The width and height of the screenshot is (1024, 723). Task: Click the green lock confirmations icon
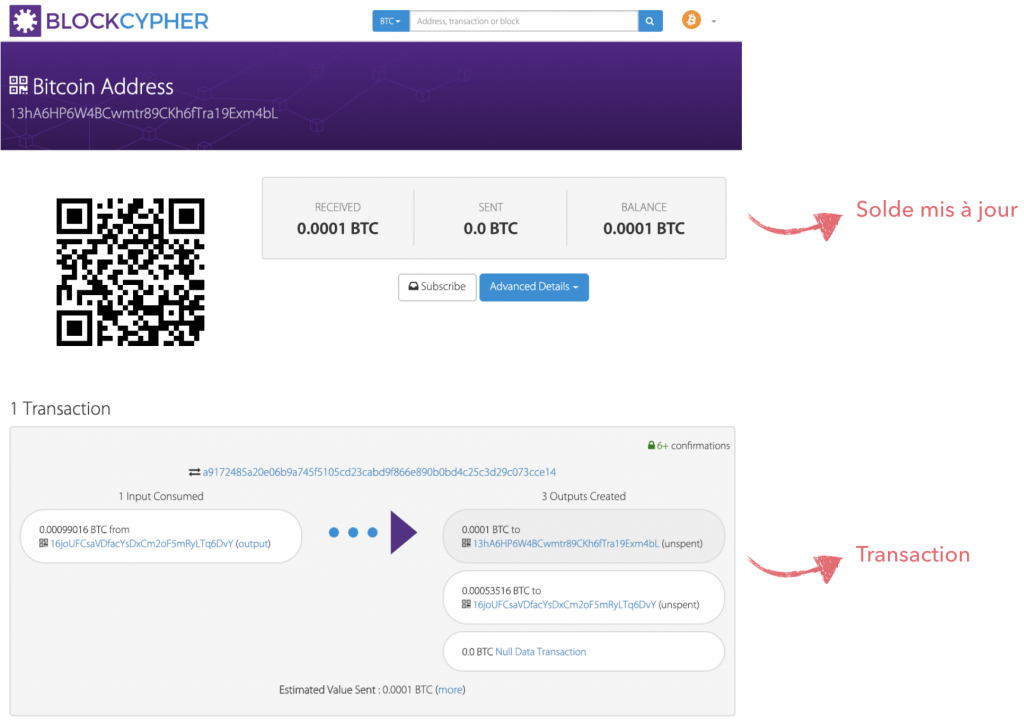[x=652, y=446]
